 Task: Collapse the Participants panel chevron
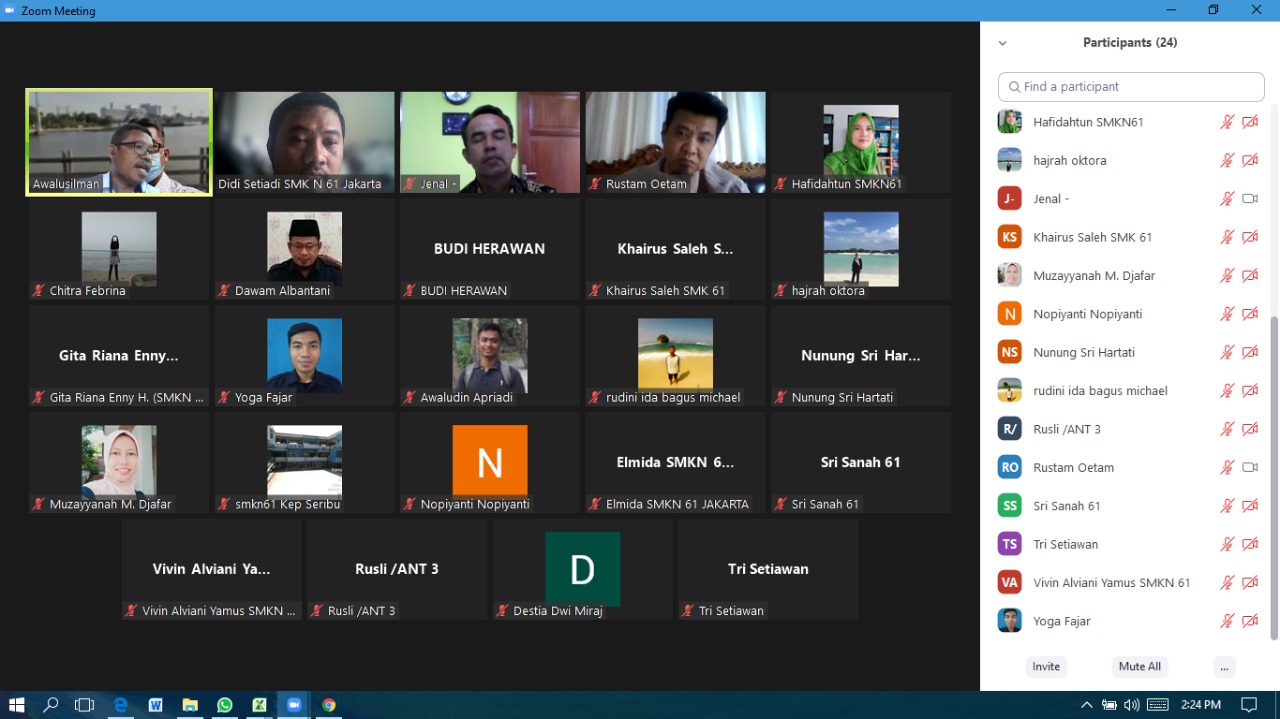pyautogui.click(x=1003, y=43)
